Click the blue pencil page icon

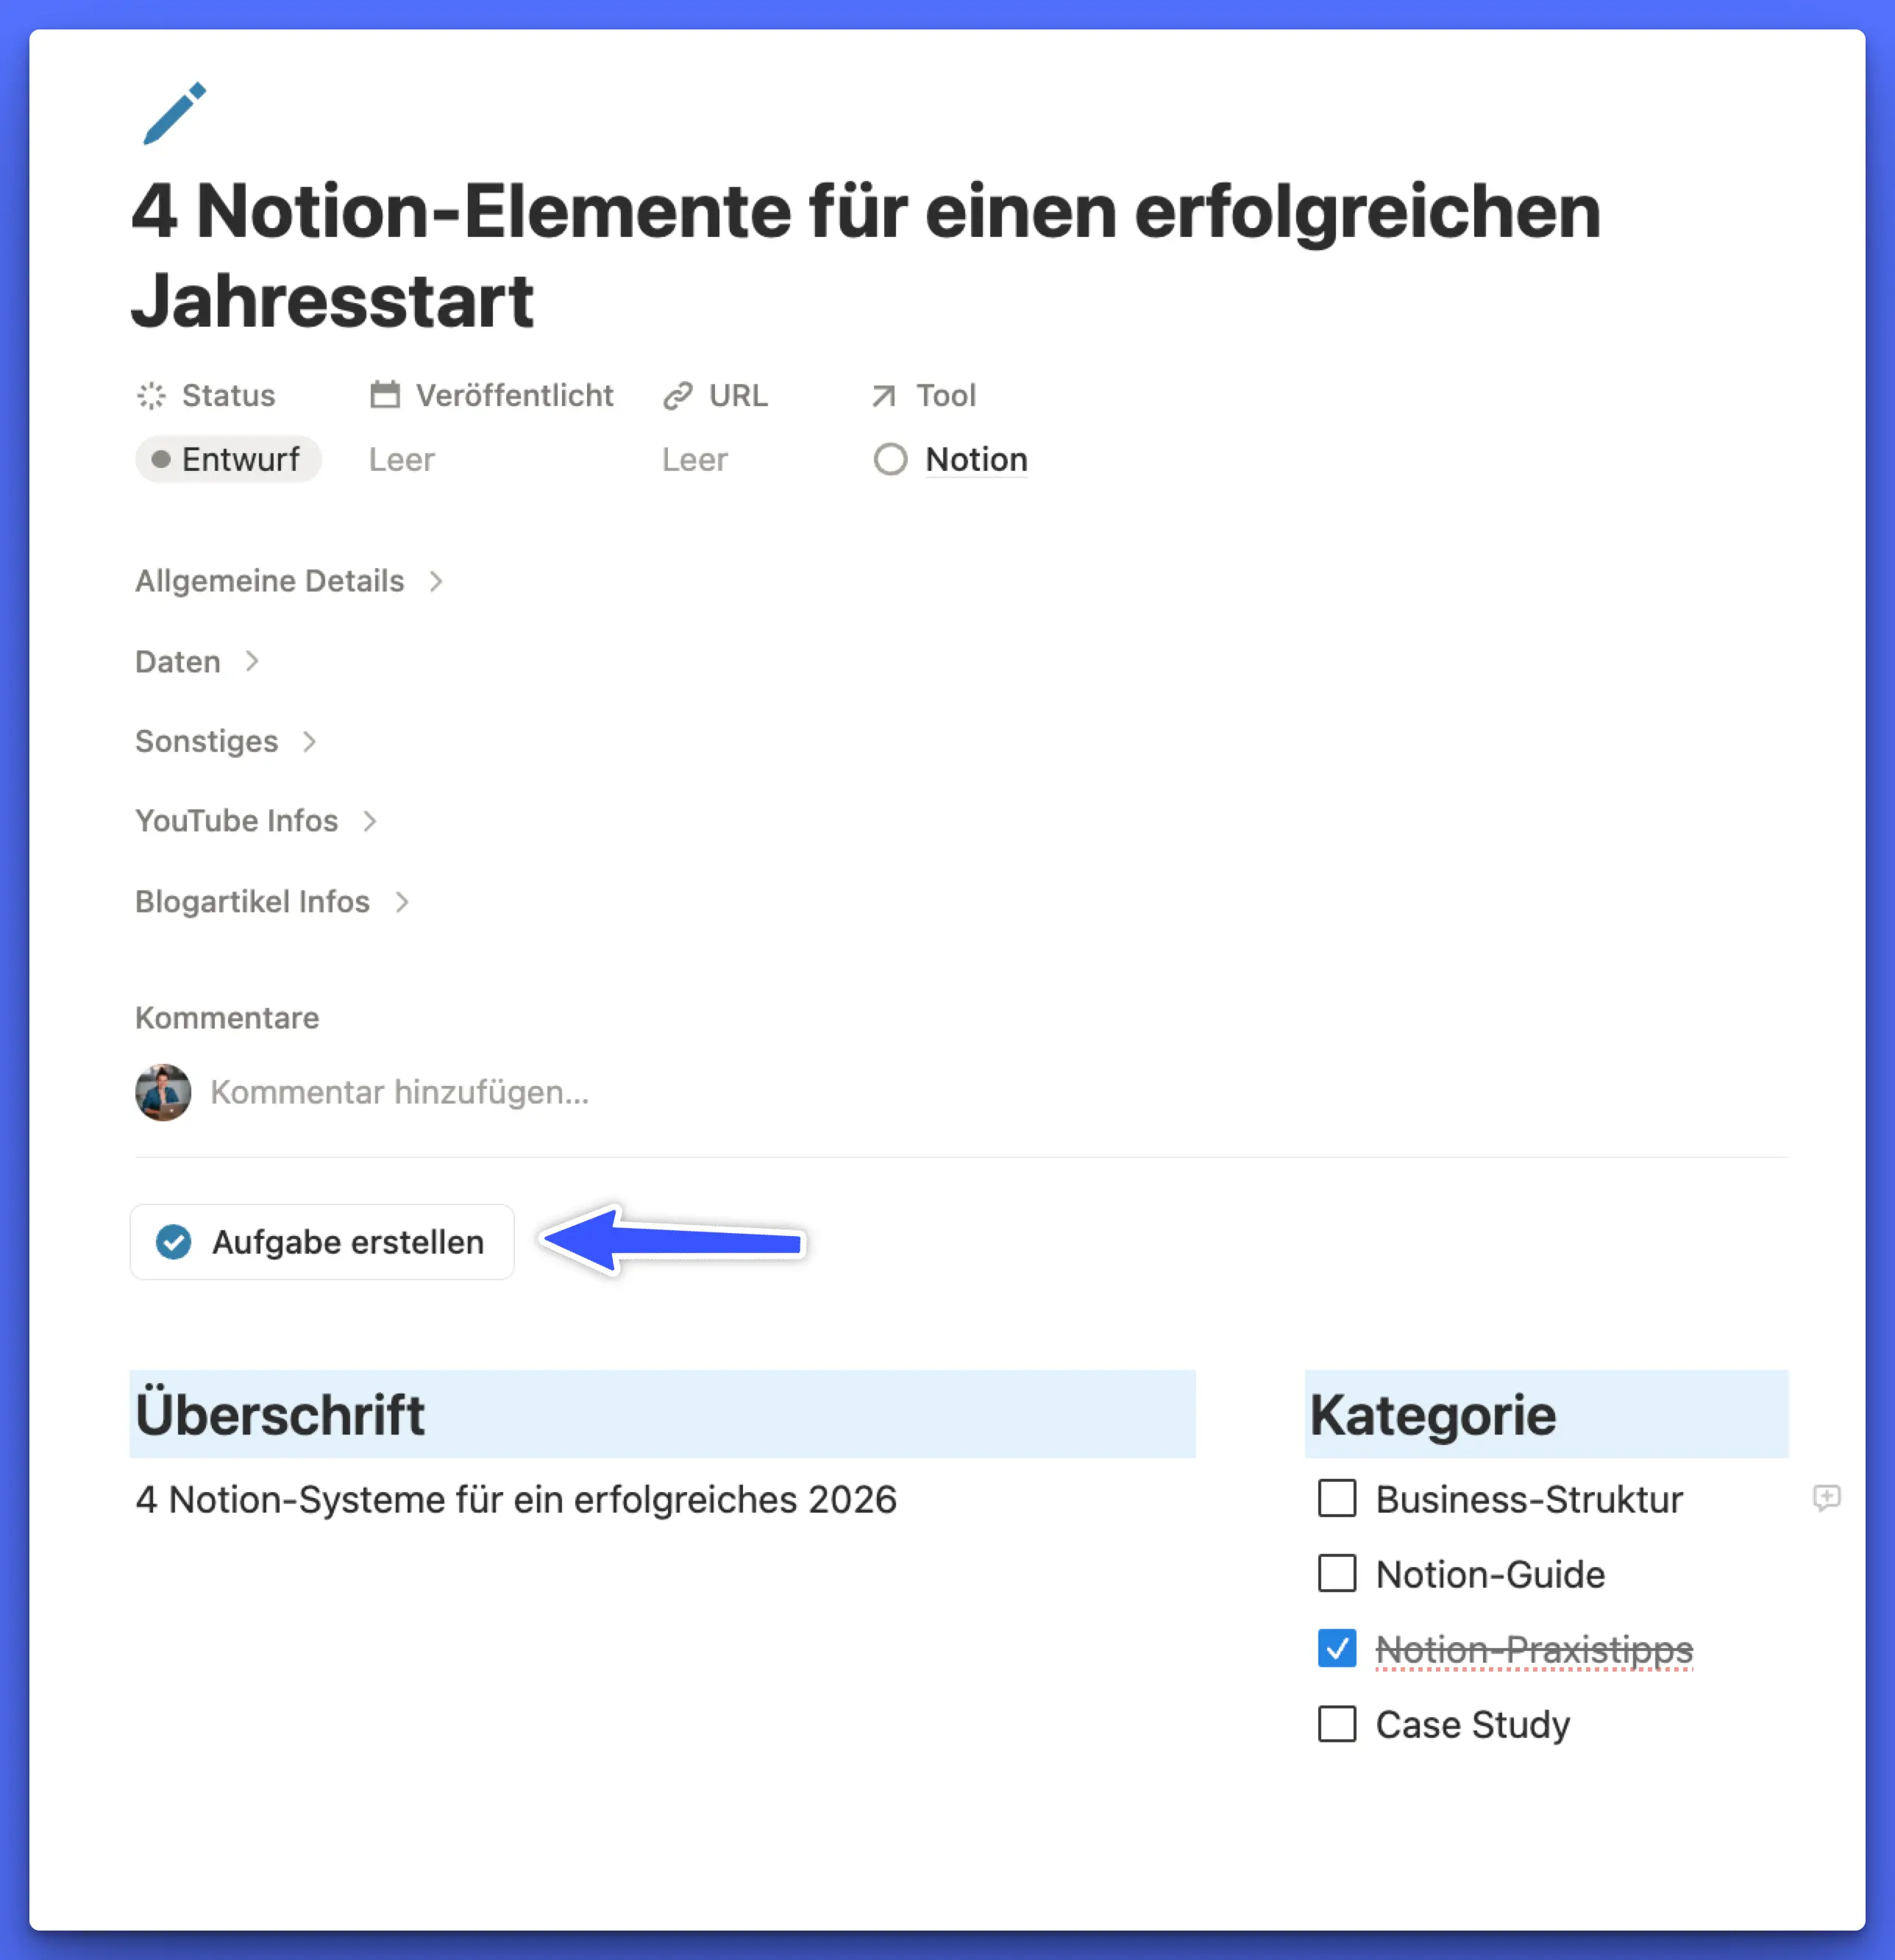(x=174, y=113)
